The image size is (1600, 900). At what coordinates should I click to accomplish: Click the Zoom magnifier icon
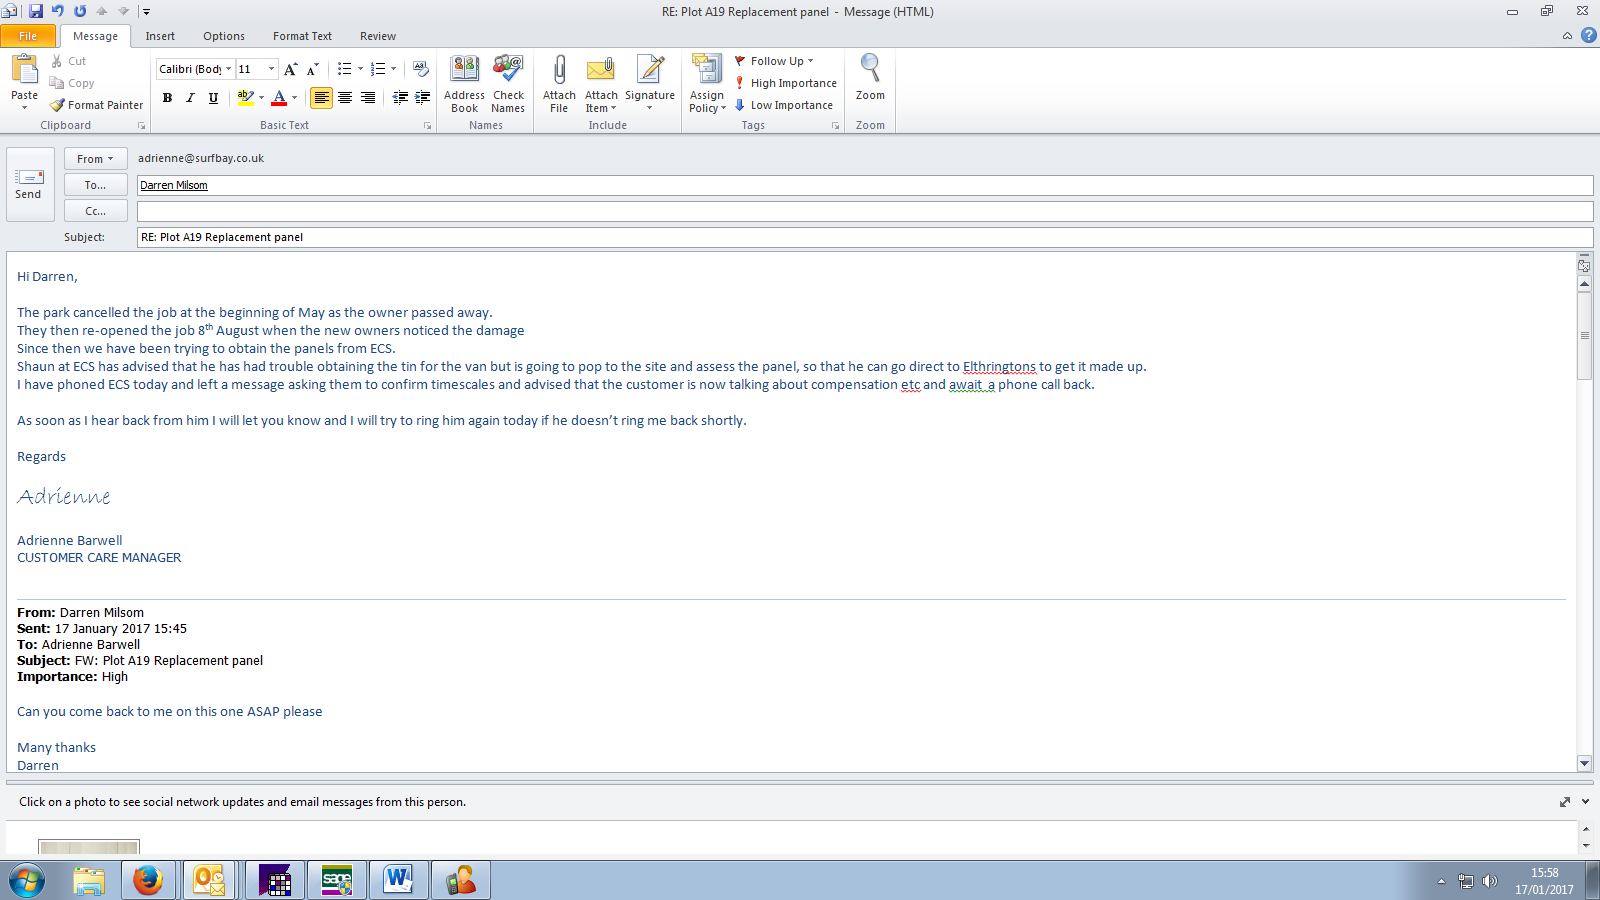[870, 70]
